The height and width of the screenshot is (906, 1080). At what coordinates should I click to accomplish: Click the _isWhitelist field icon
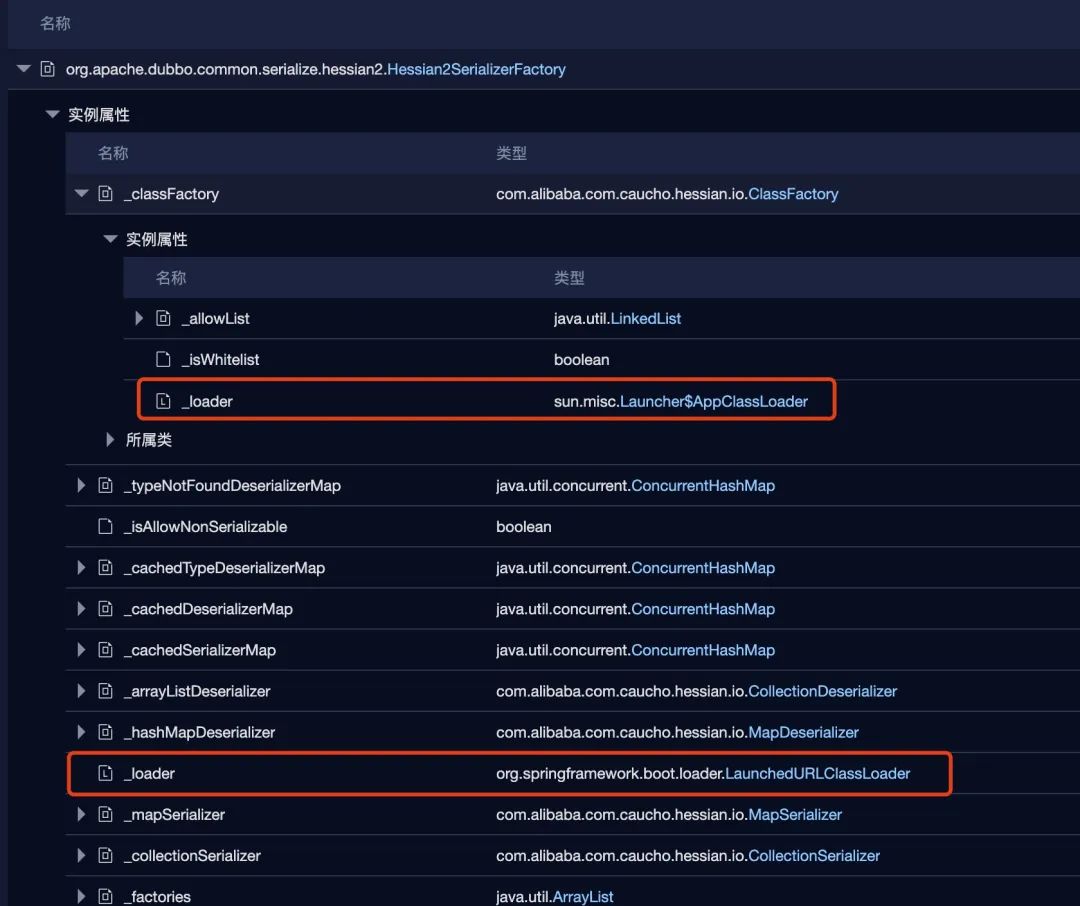[x=163, y=359]
